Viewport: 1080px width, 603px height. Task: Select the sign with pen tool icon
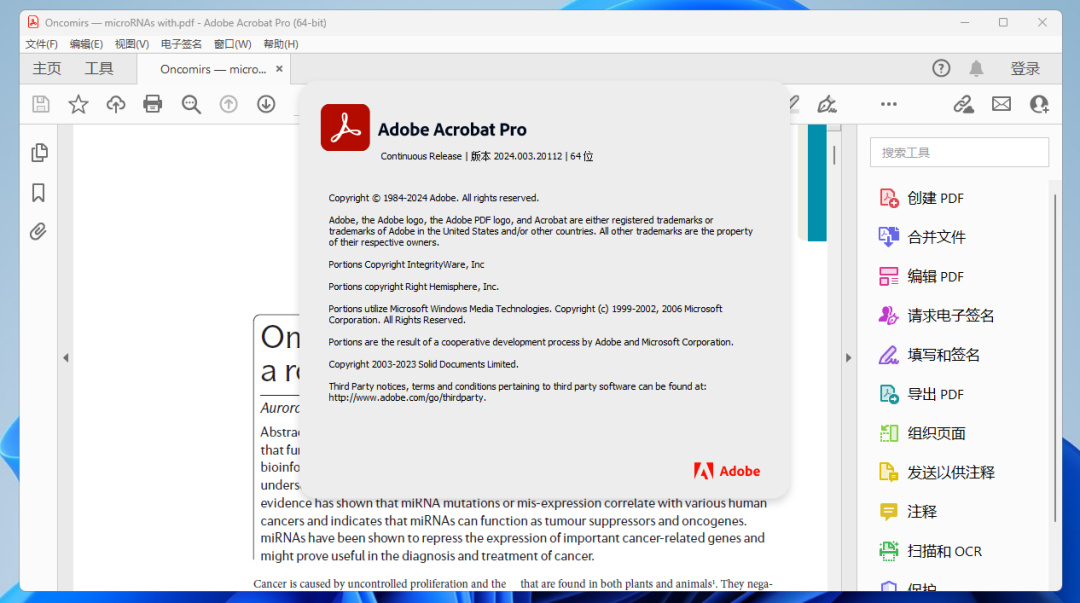[827, 104]
